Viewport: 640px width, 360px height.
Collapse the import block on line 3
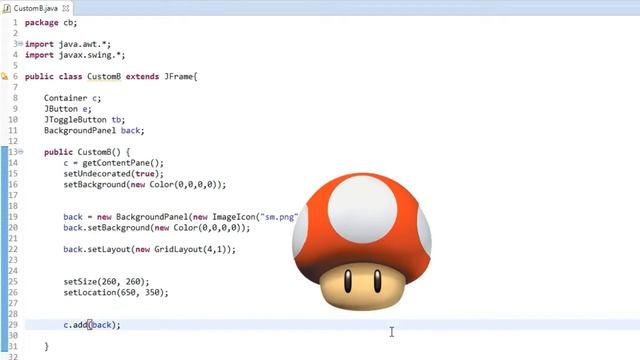tap(20, 44)
